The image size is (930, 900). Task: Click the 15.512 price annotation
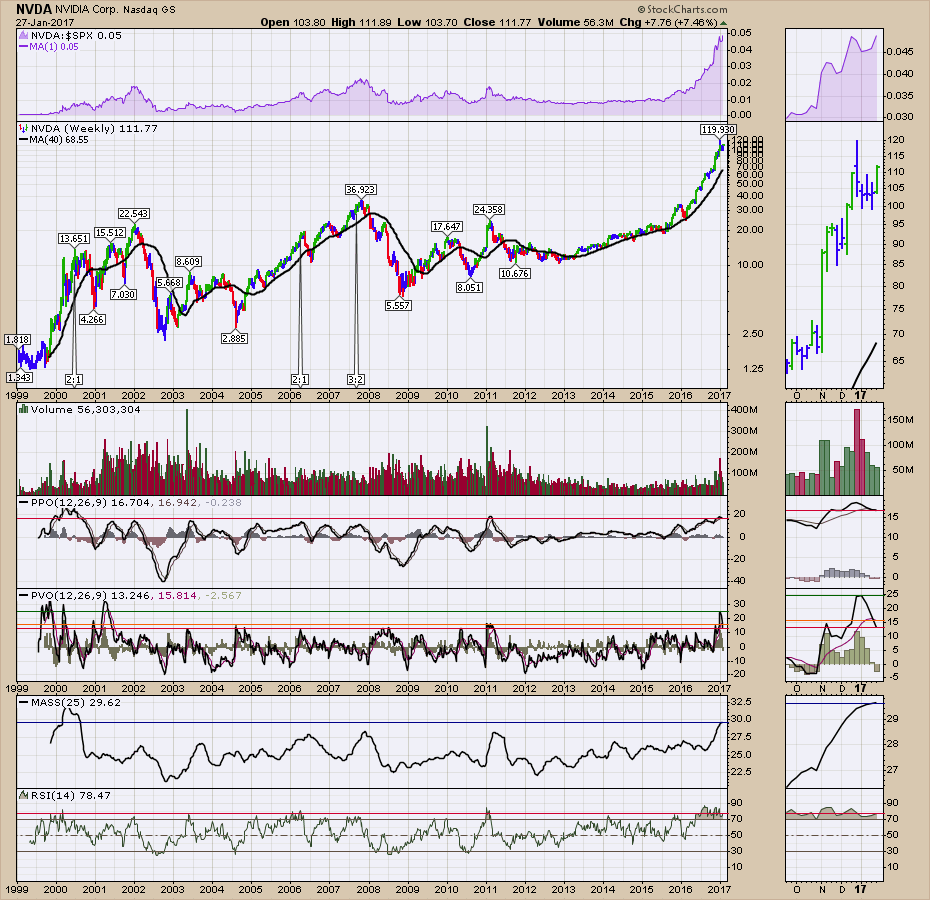pyautogui.click(x=110, y=233)
